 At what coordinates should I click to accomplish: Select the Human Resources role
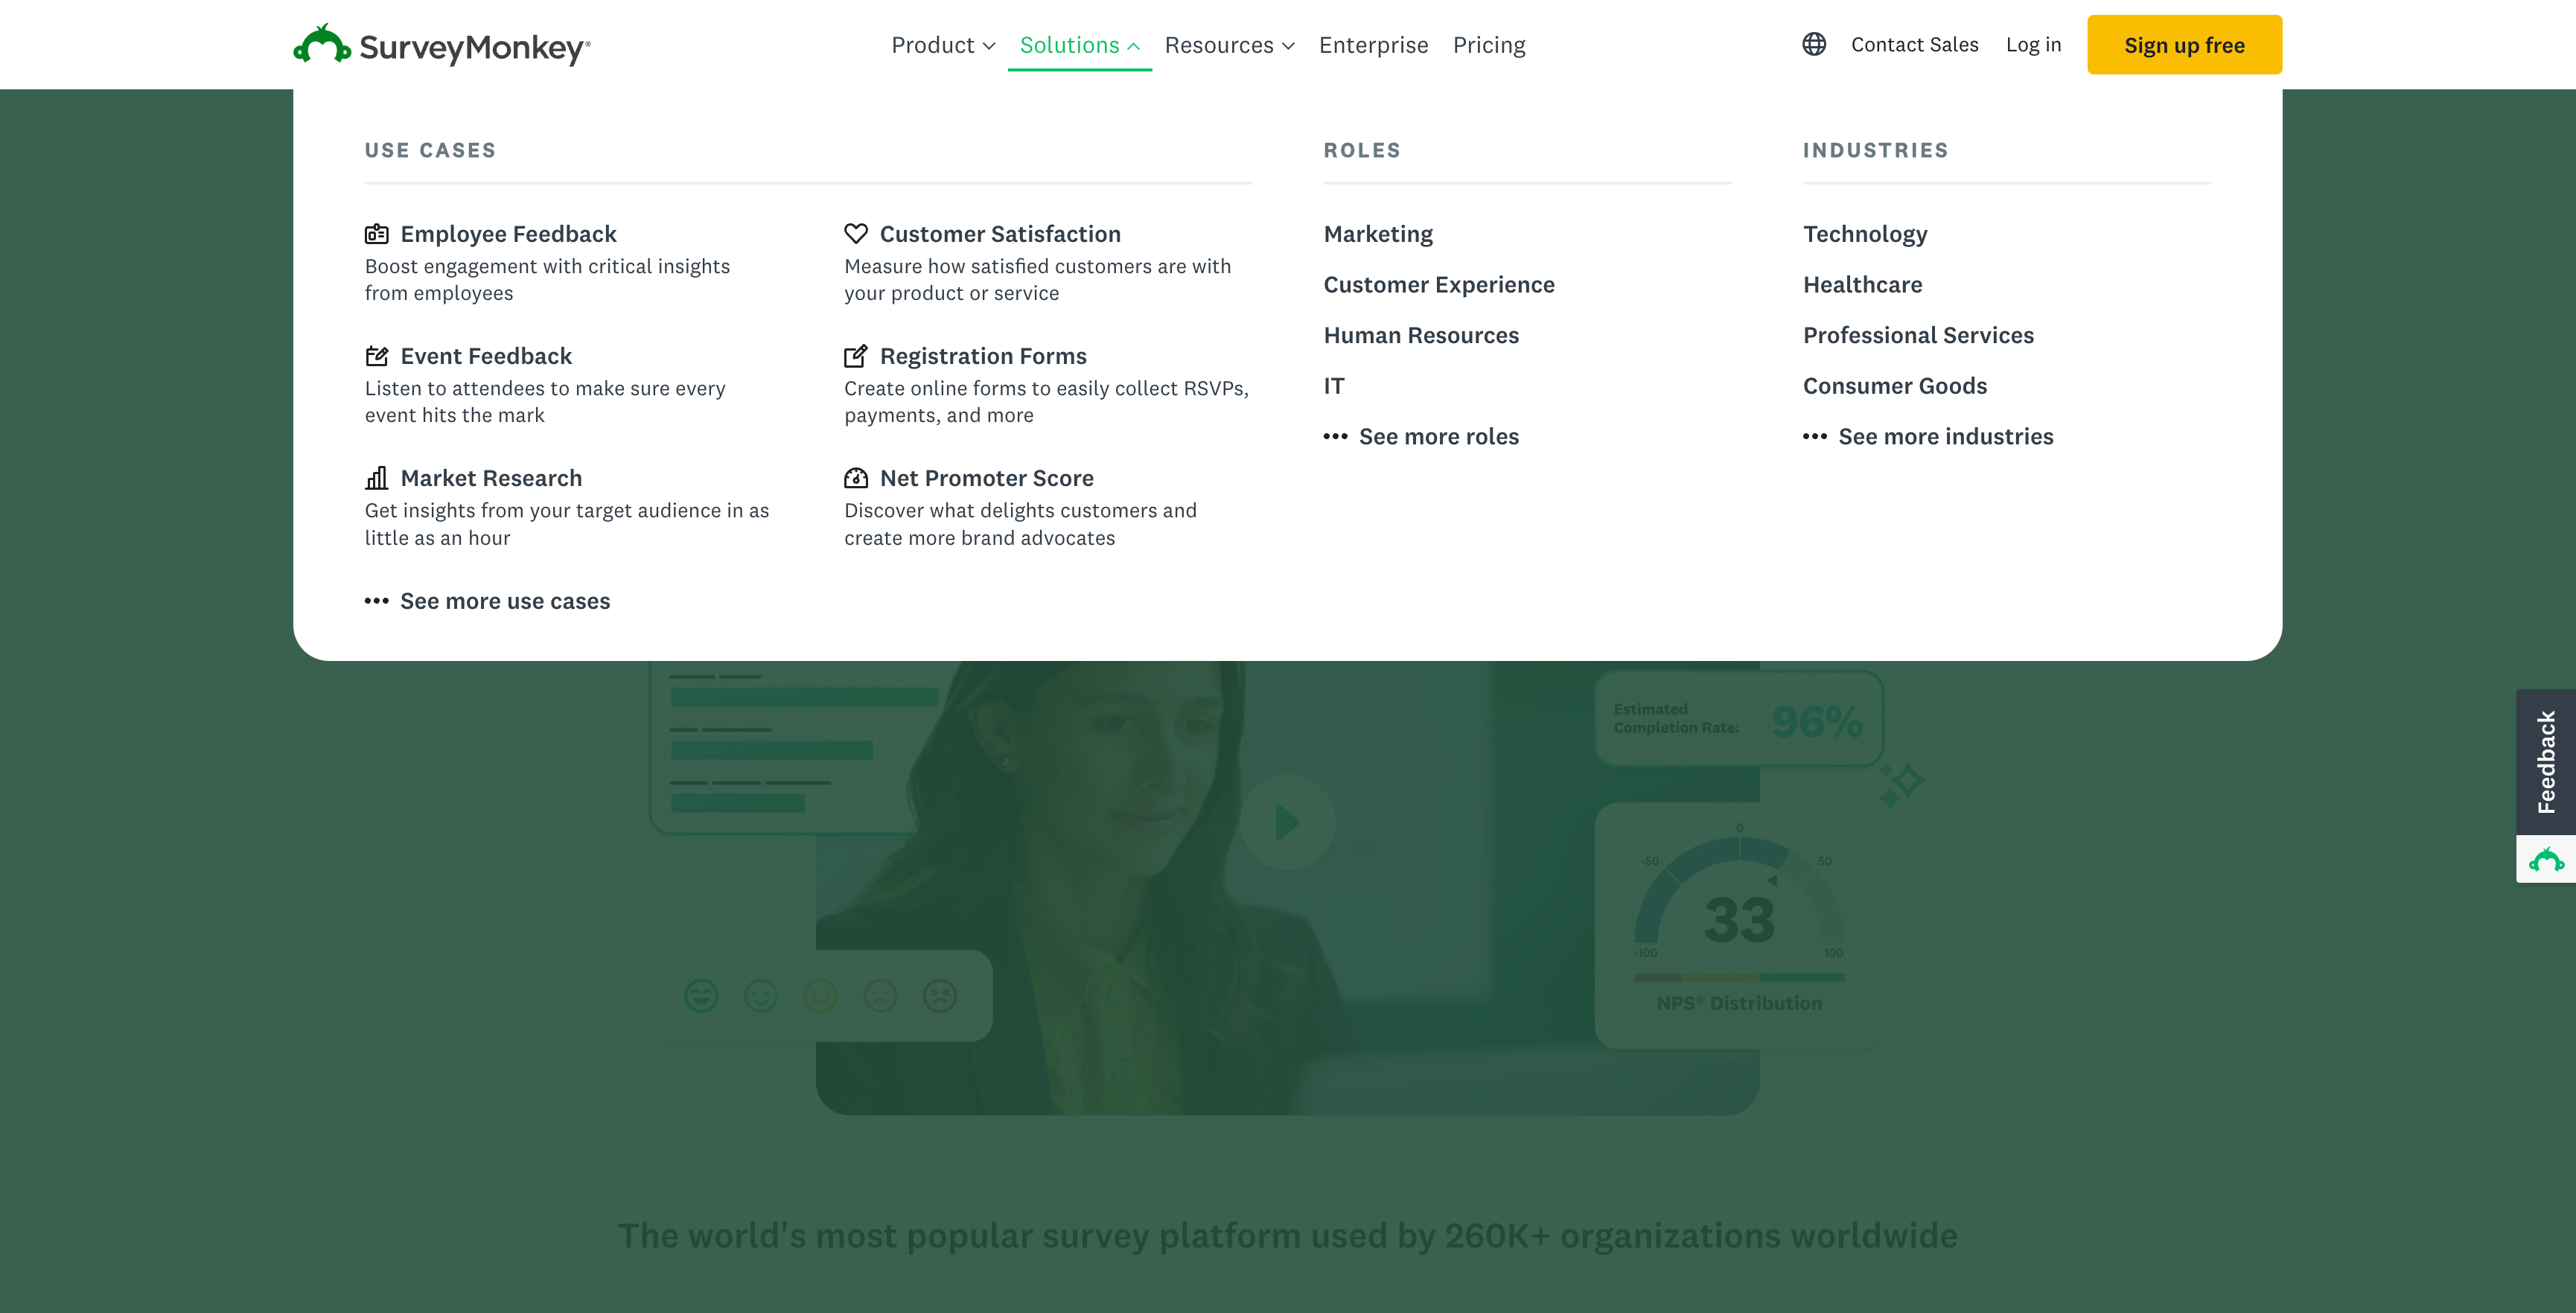coord(1420,335)
